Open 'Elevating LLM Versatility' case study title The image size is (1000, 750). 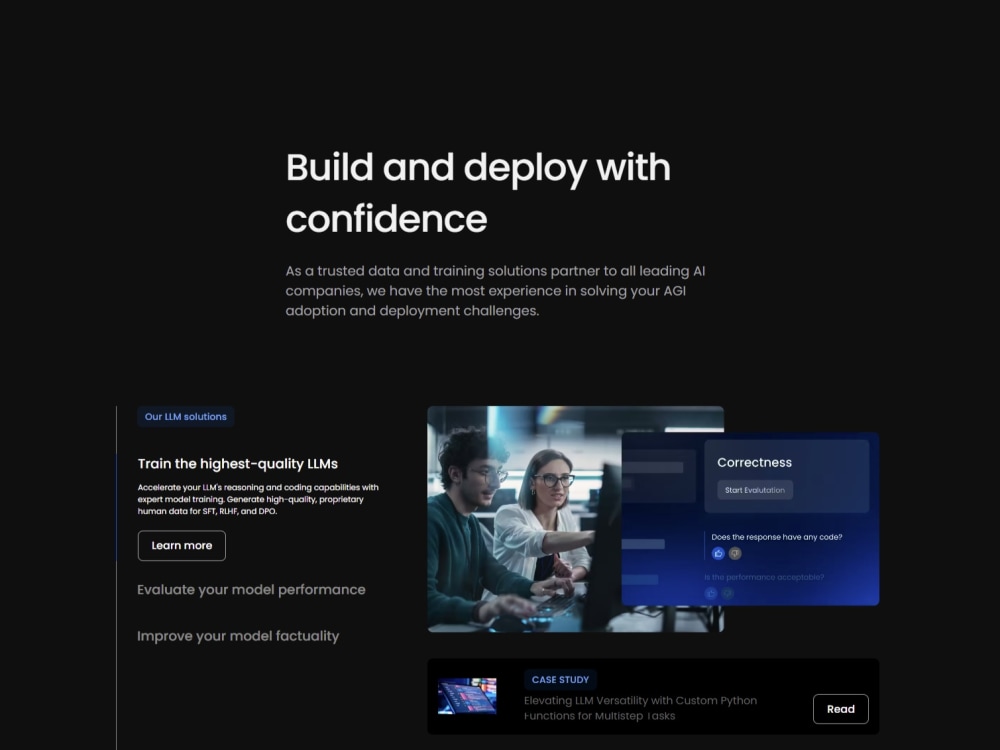[640, 708]
